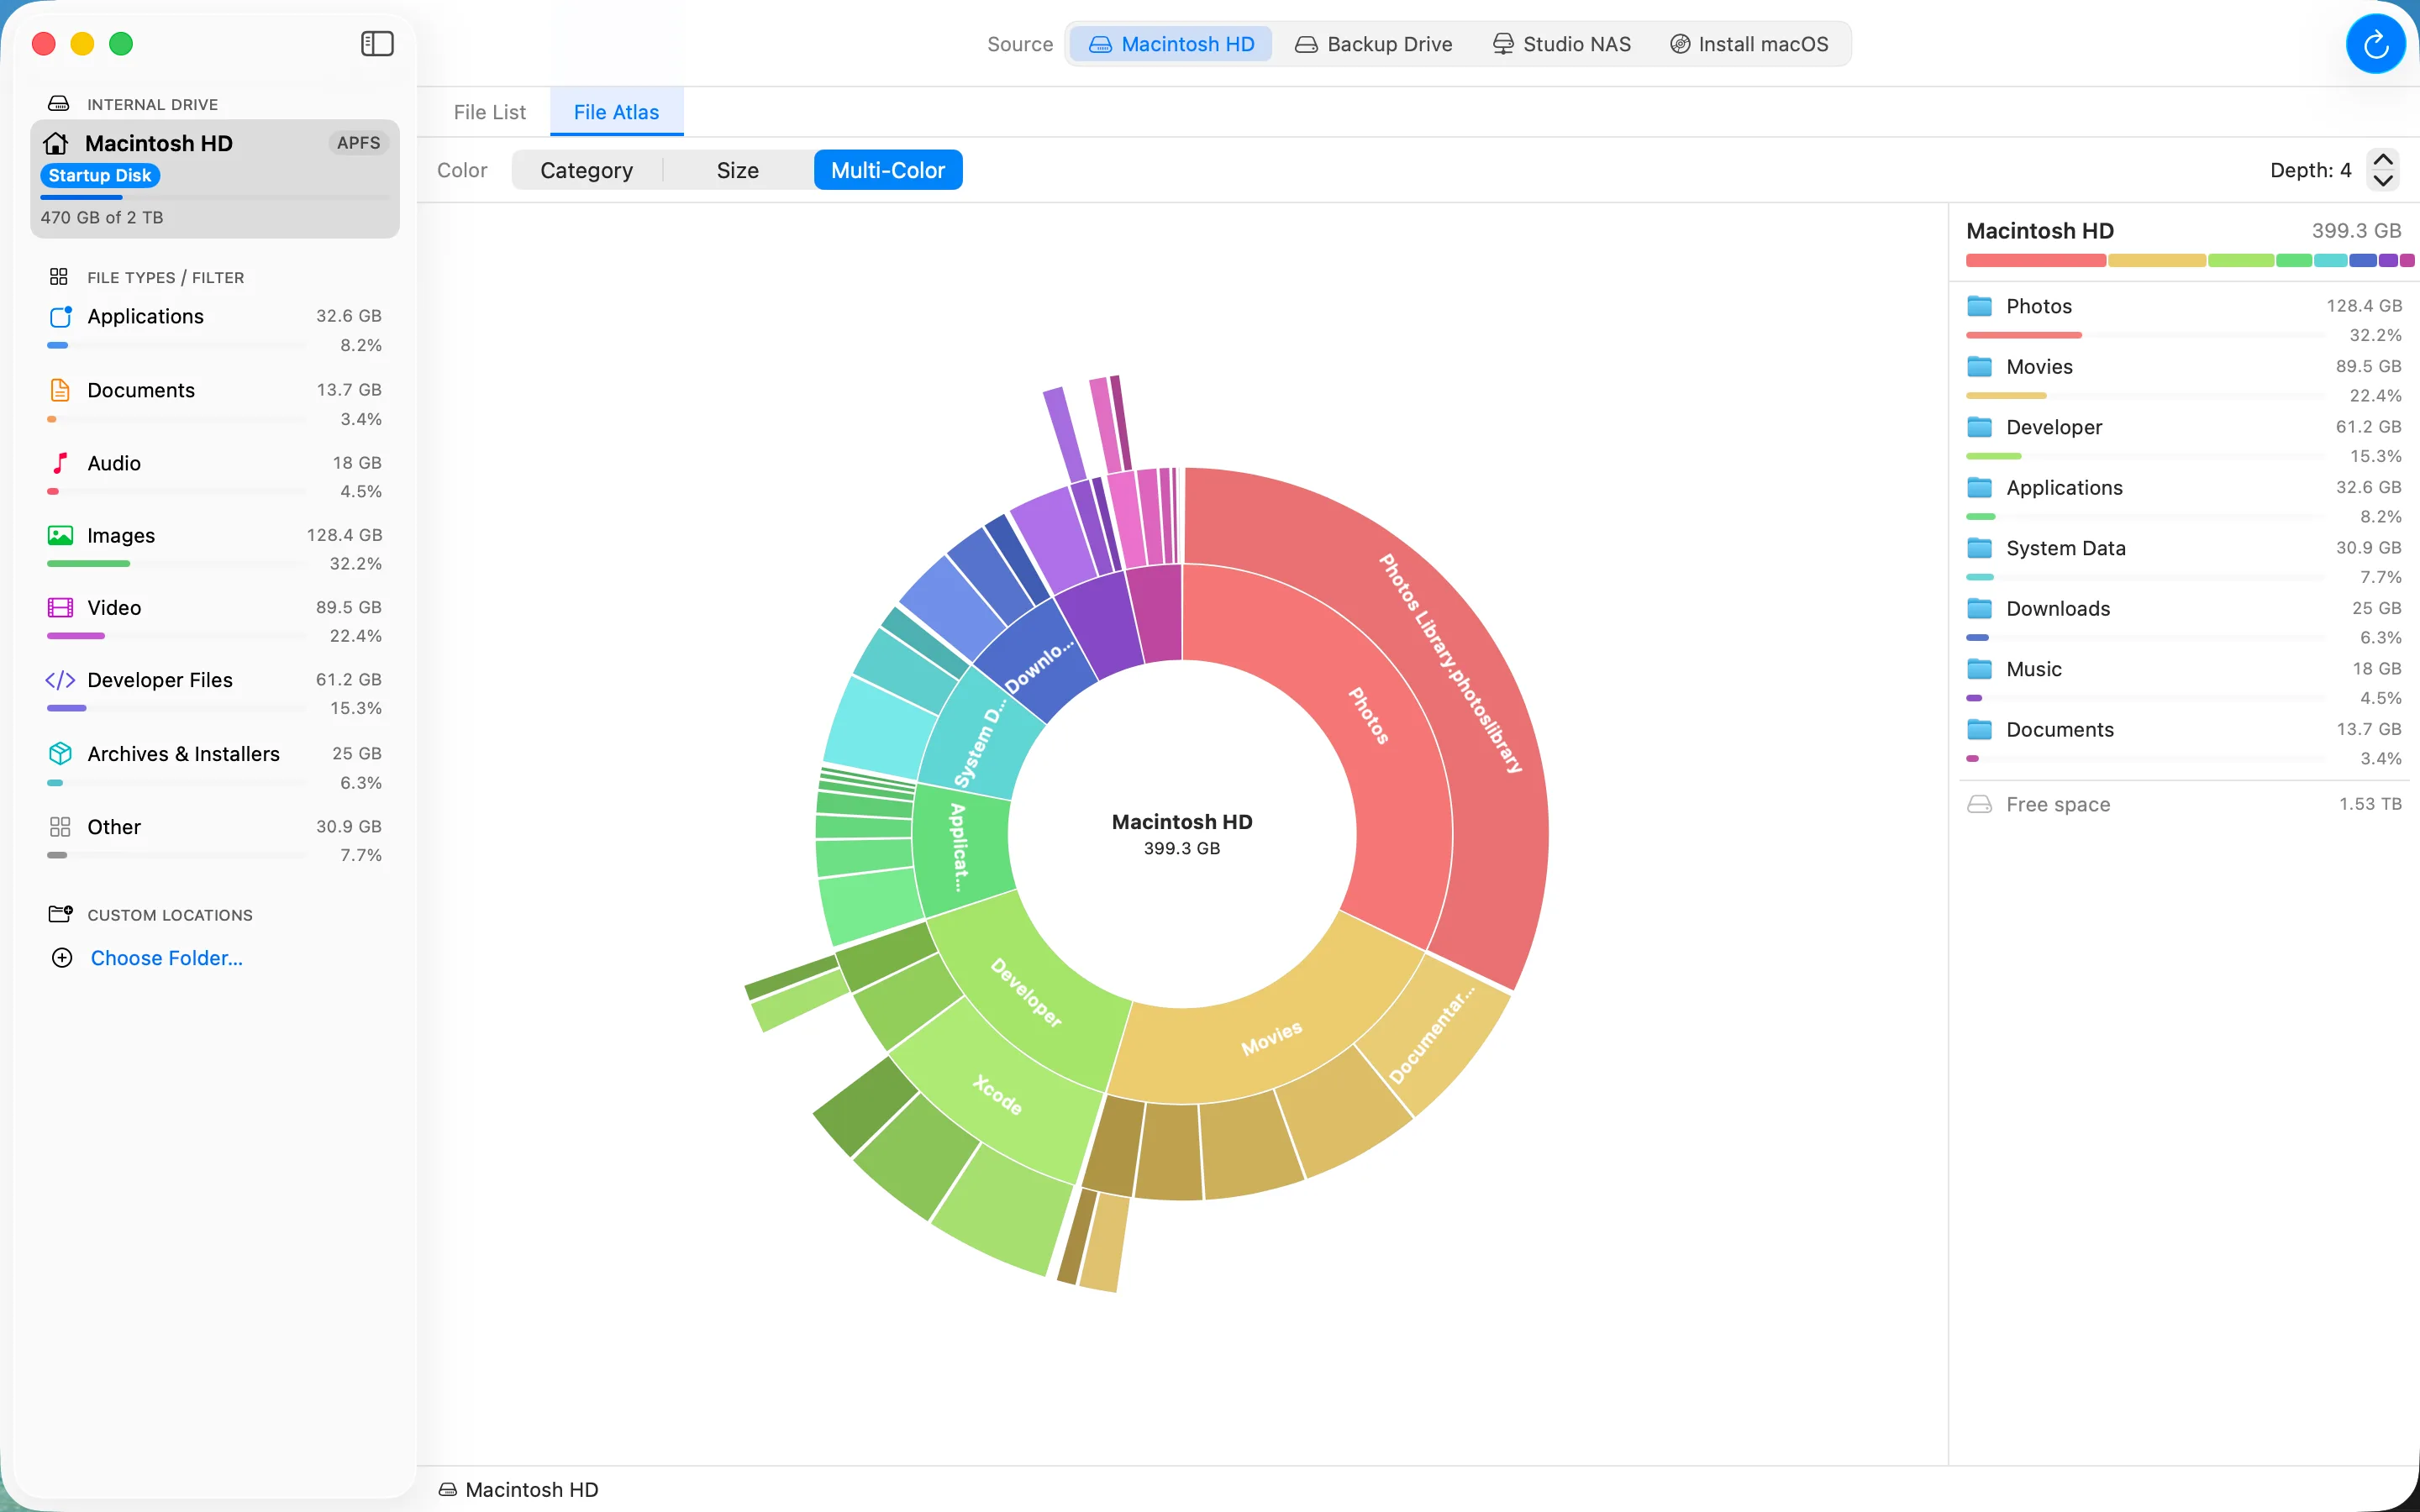
Task: Open the System Data row in the right list
Action: 2184,561
